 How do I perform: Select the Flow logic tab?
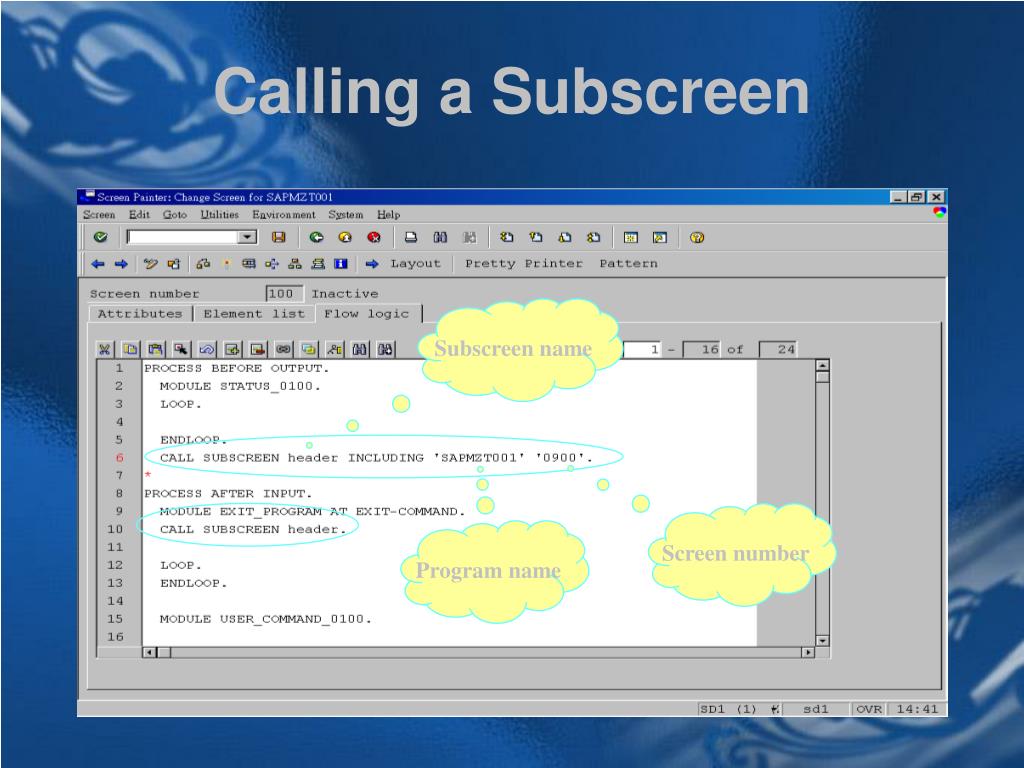tap(366, 314)
